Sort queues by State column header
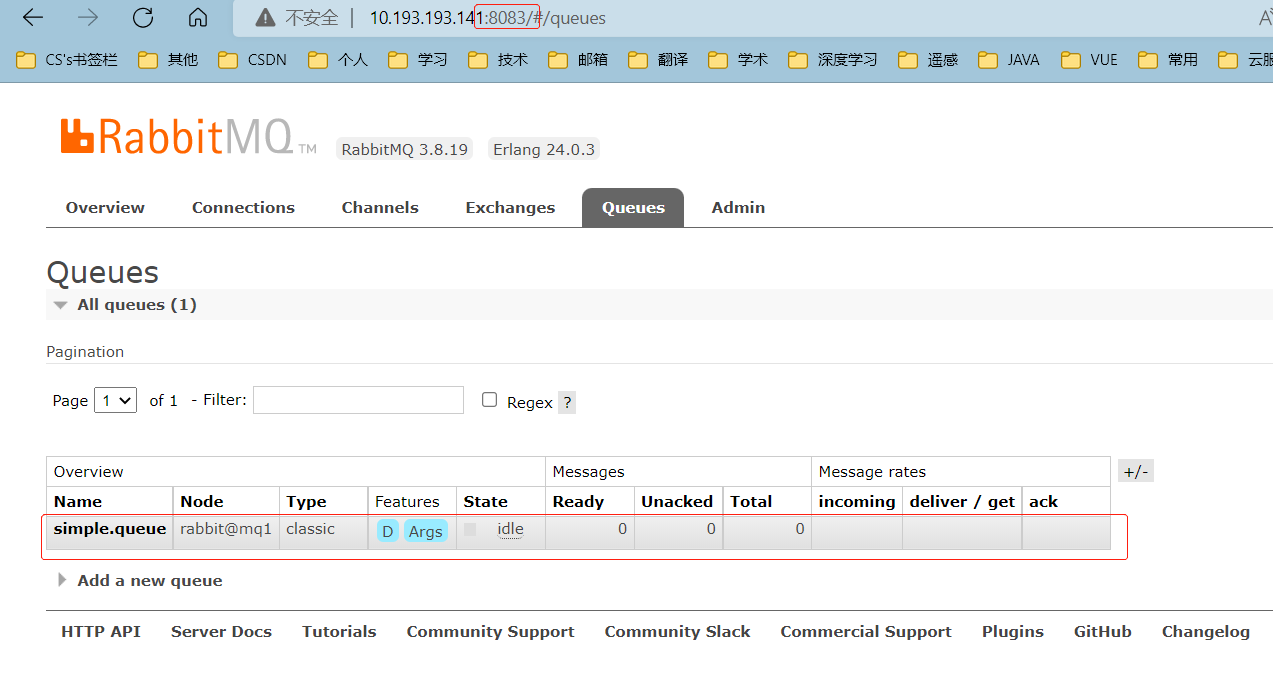Screen dimensions: 1273x696 pyautogui.click(x=486, y=502)
